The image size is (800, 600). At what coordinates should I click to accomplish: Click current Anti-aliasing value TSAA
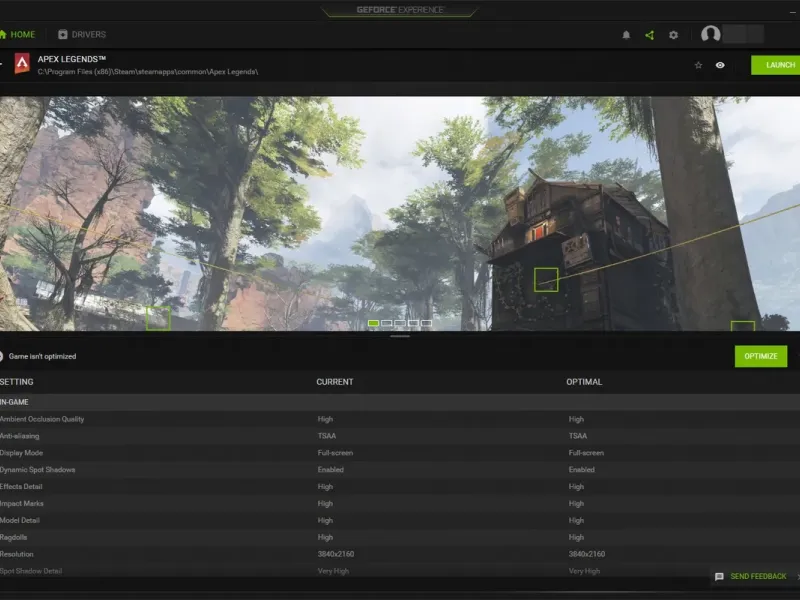[327, 436]
